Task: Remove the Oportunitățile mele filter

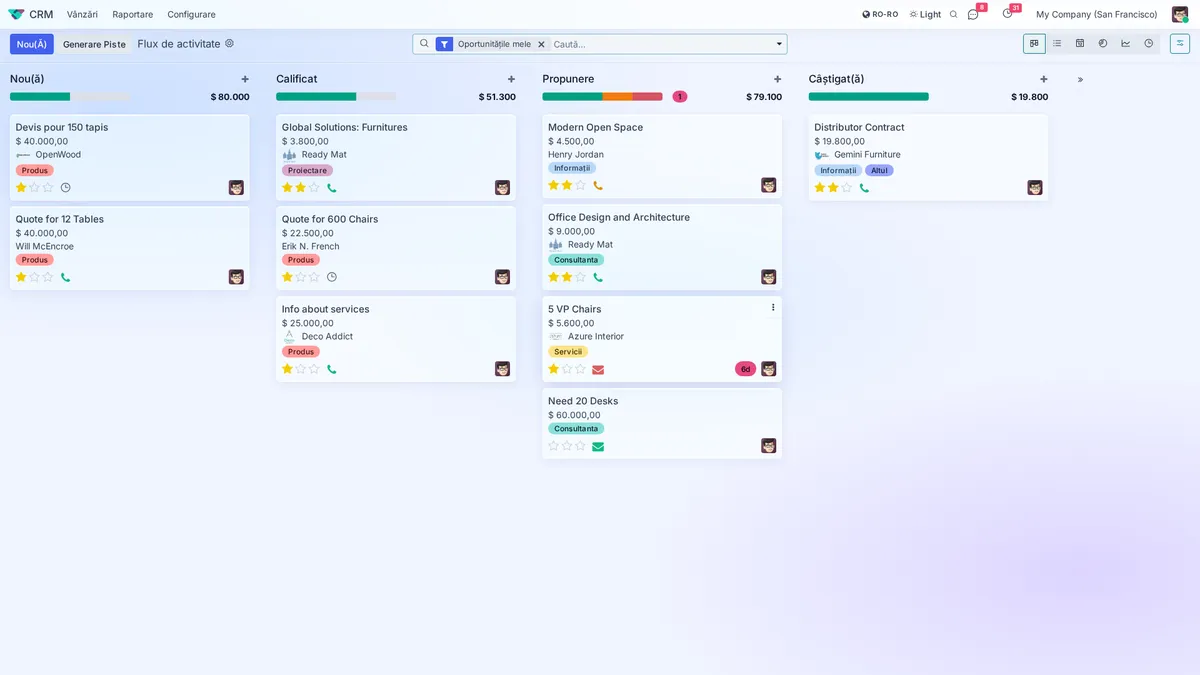Action: pos(541,44)
